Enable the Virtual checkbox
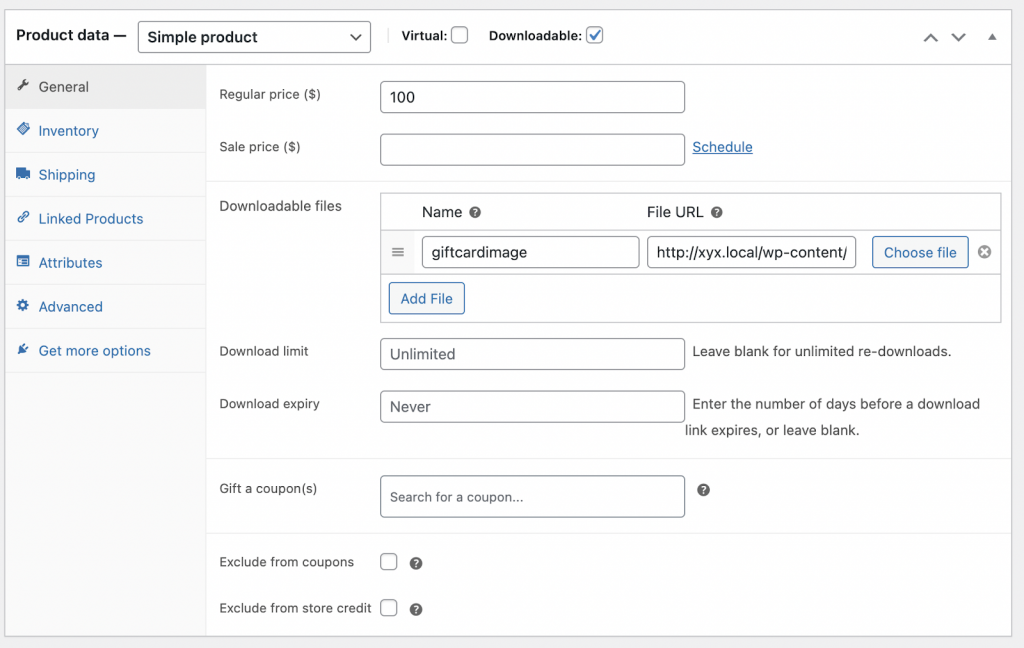This screenshot has height=648, width=1024. pos(460,35)
